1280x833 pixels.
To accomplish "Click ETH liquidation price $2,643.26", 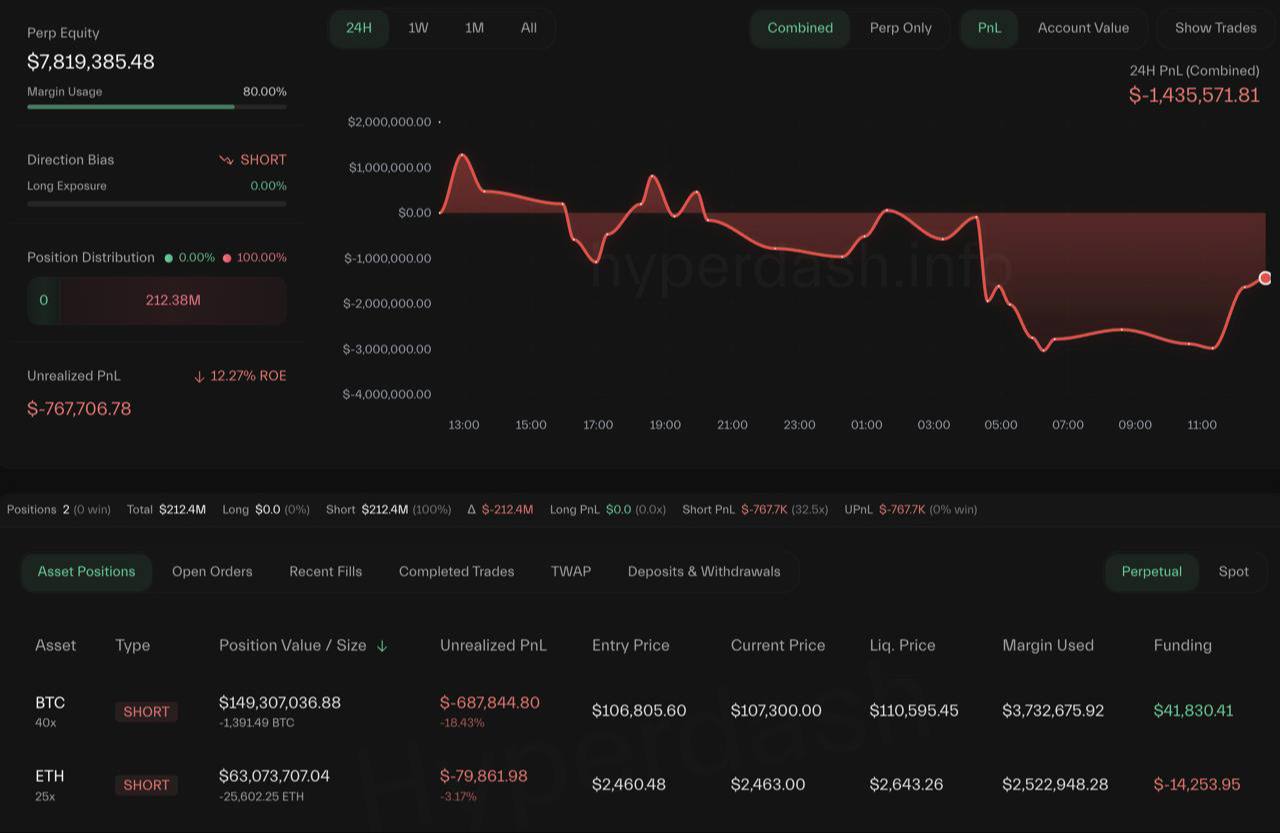I will click(906, 785).
